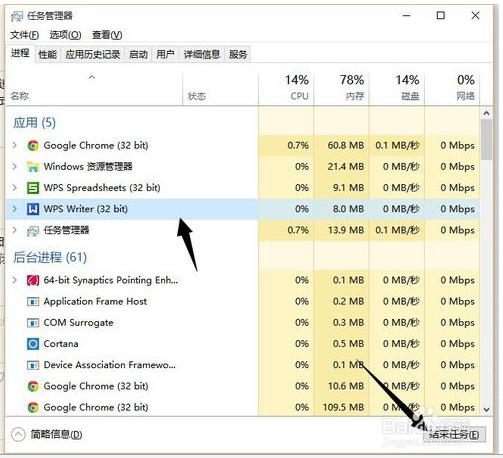Click the WPS Writer blue W icon
This screenshot has height=458, width=503.
[33, 209]
